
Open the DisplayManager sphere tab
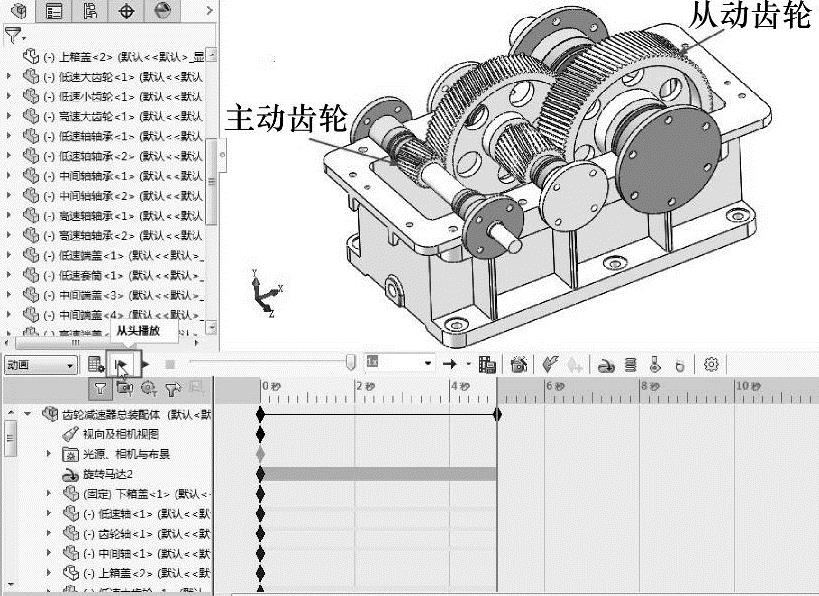click(x=162, y=10)
